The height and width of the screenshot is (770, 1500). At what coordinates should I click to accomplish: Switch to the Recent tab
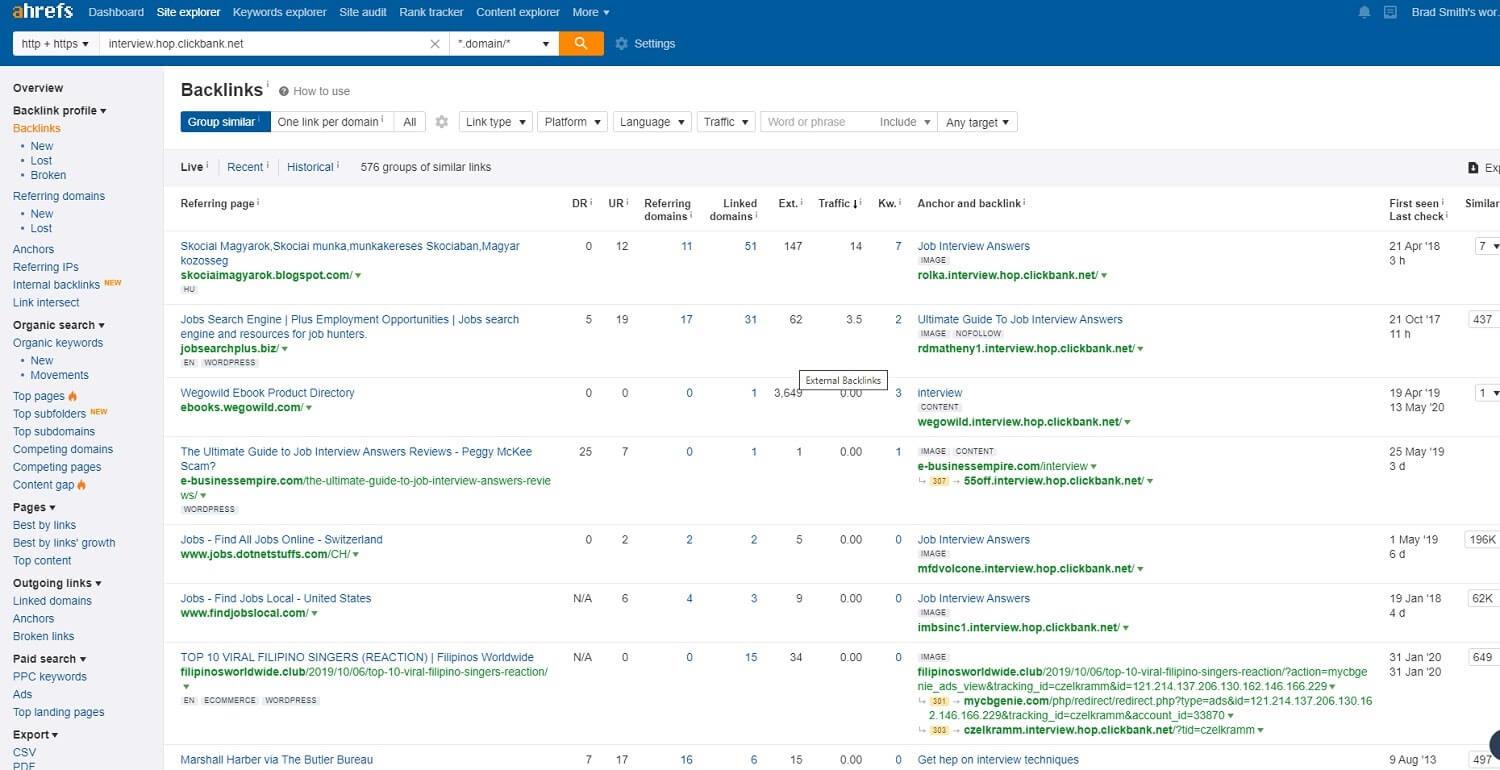pos(245,167)
